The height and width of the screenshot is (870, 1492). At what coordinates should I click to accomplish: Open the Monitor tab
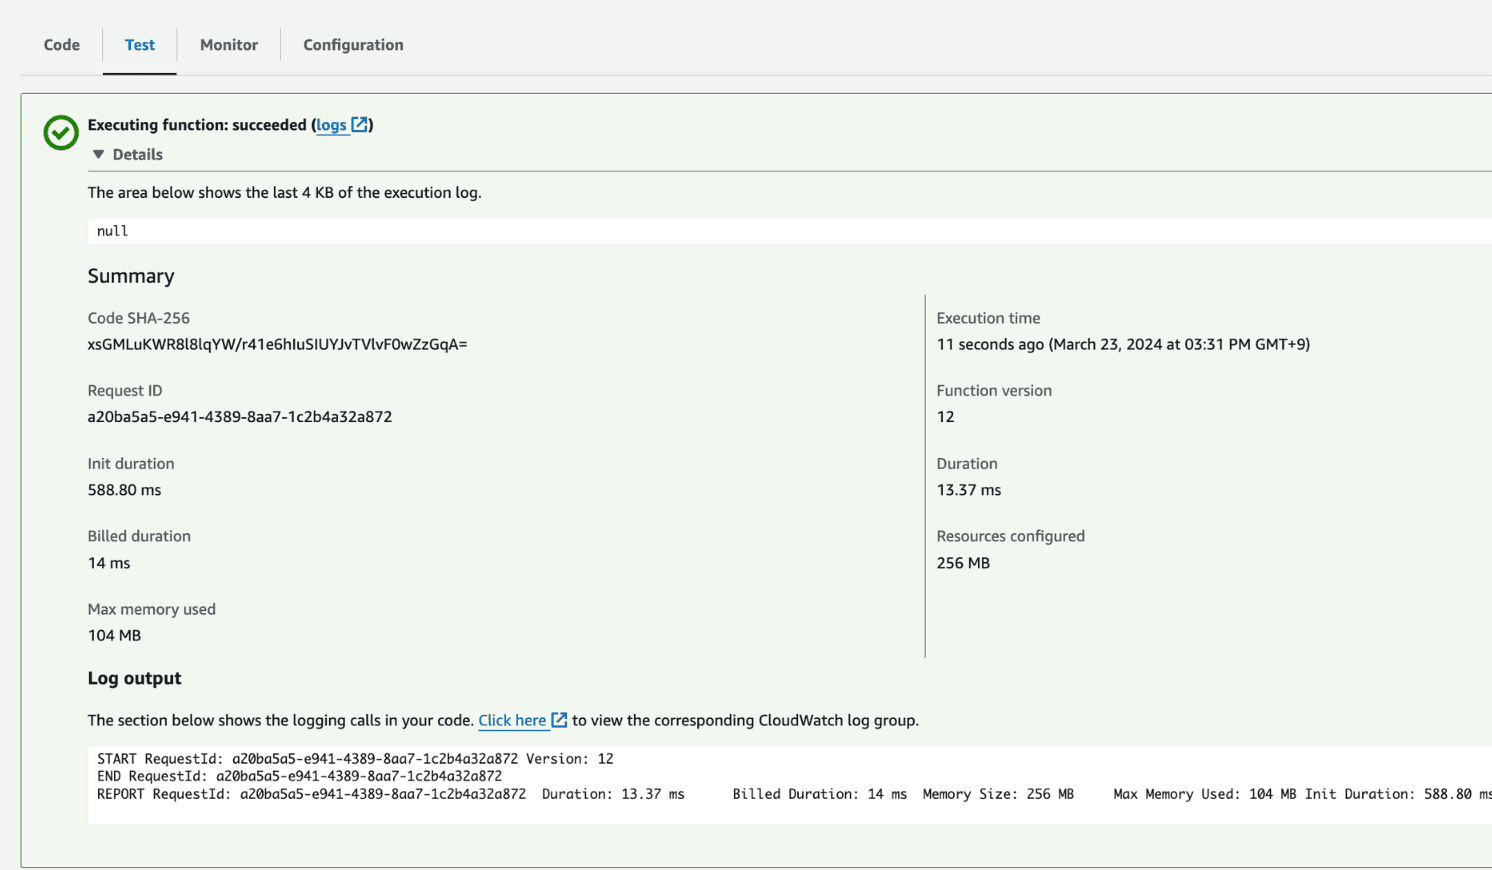[229, 45]
